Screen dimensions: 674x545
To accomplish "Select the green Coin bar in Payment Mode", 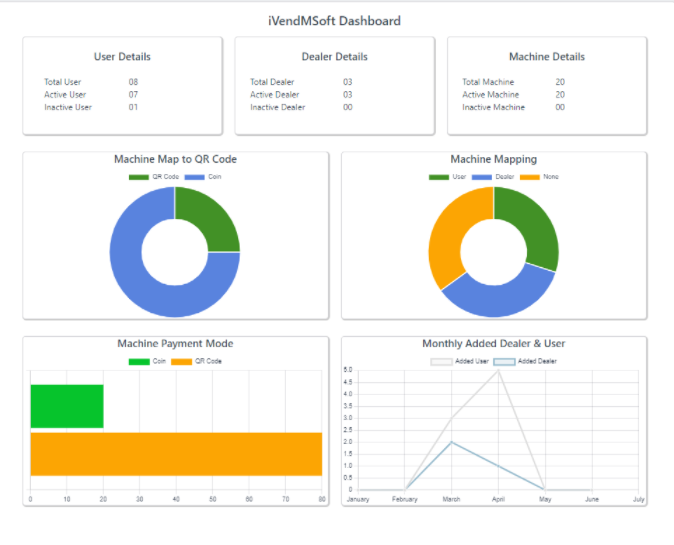I will click(x=67, y=406).
